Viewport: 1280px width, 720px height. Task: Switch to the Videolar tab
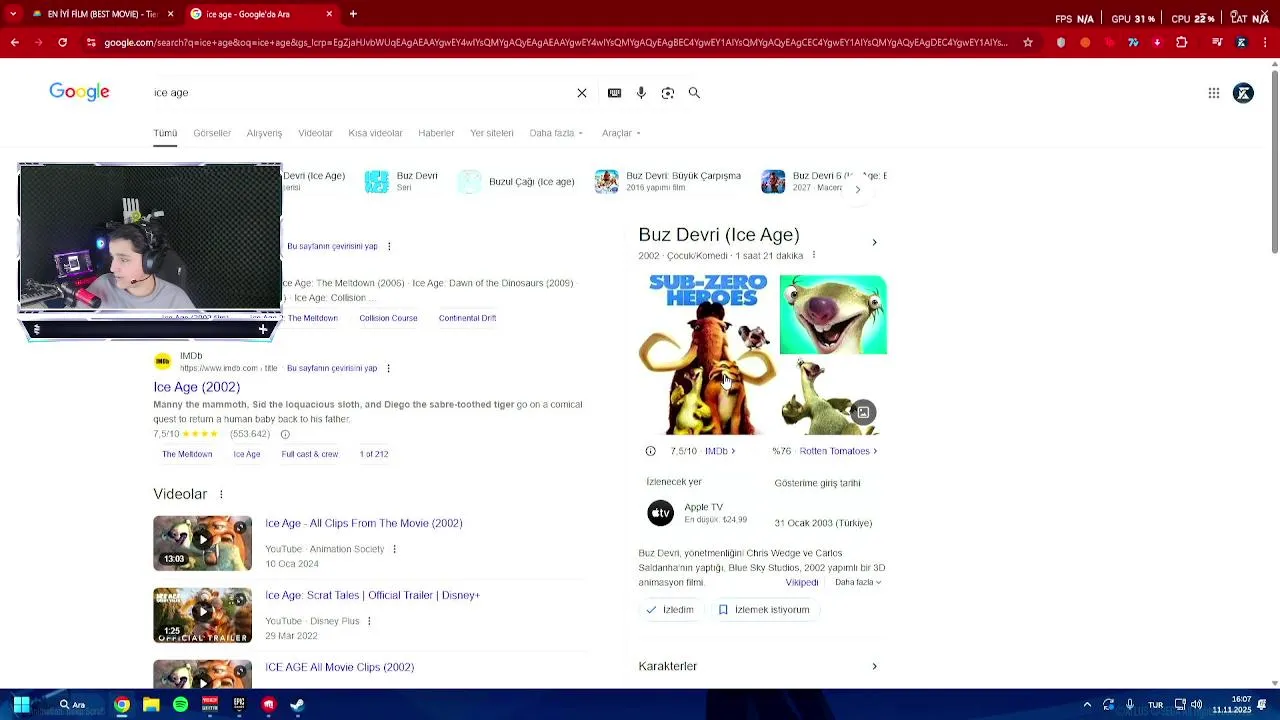click(315, 133)
